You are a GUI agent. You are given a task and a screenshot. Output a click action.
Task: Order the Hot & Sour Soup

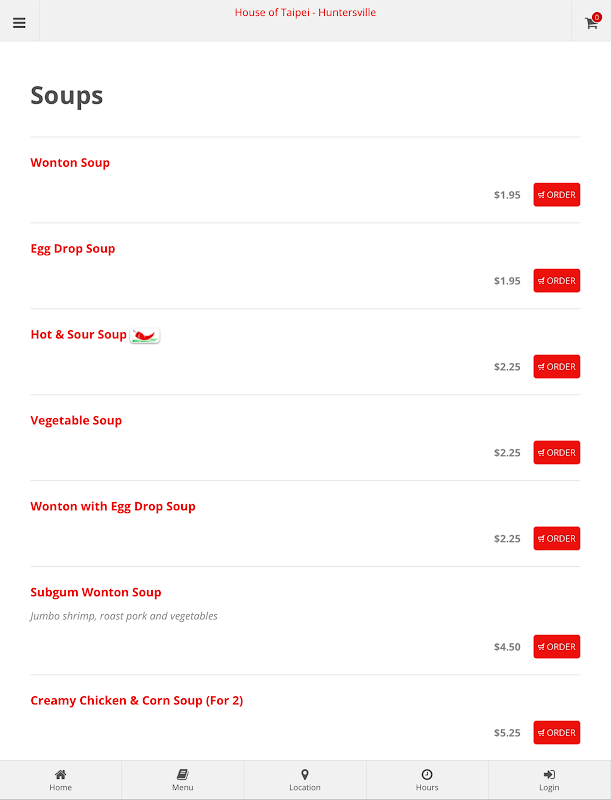point(556,366)
